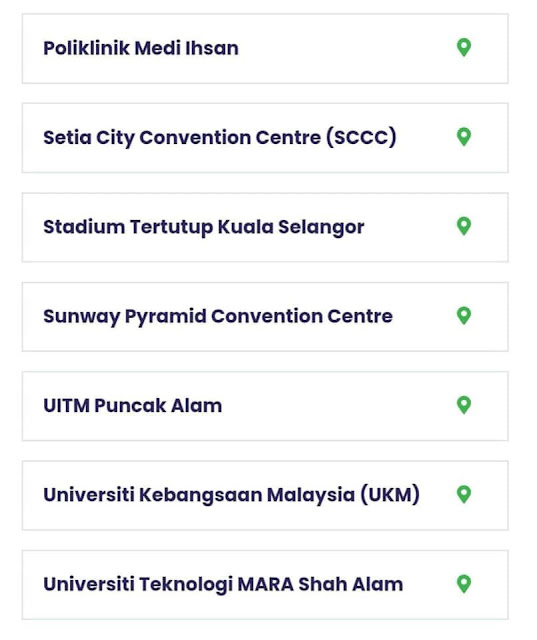The image size is (537, 640).
Task: Click blank space in Stadium Tertutup card
Action: pyautogui.click(x=408, y=227)
